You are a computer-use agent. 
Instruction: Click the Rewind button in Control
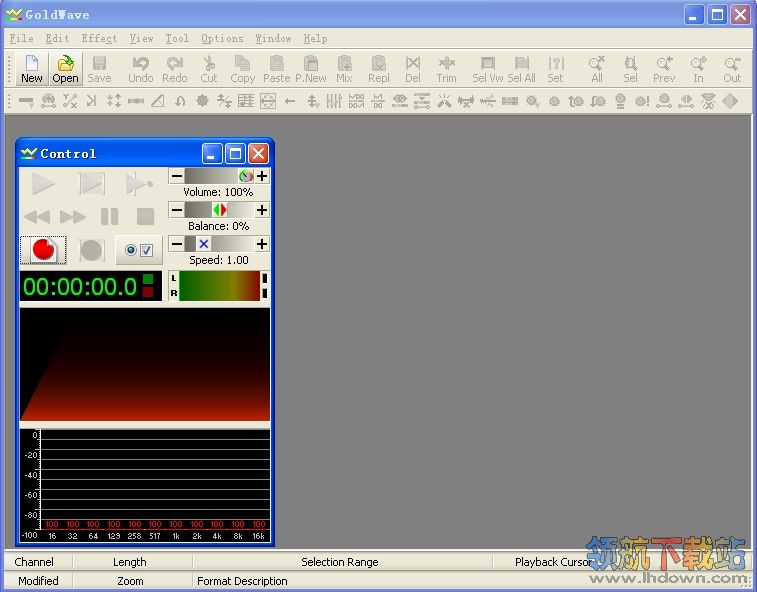point(36,216)
